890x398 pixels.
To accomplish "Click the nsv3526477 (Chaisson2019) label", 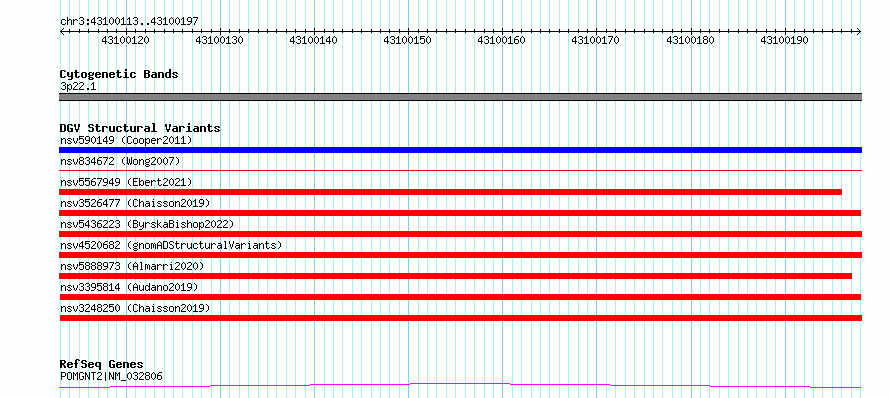I will [x=135, y=203].
